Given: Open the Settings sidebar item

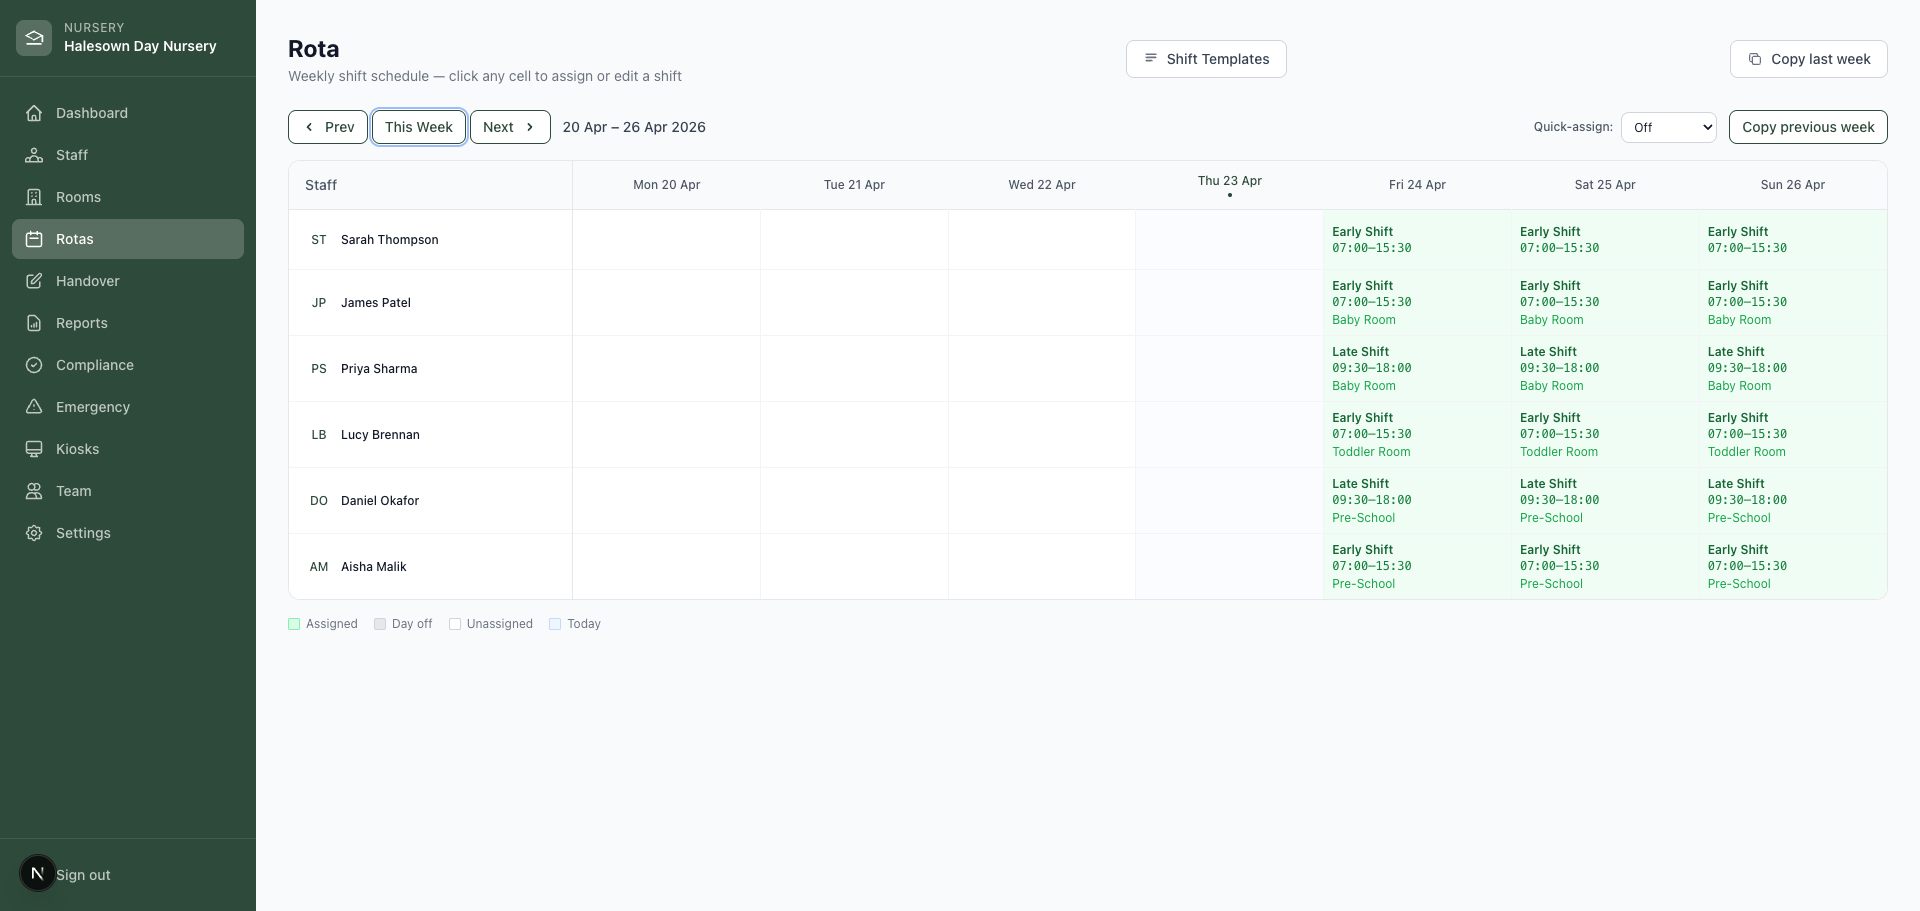Looking at the screenshot, I should pos(128,533).
